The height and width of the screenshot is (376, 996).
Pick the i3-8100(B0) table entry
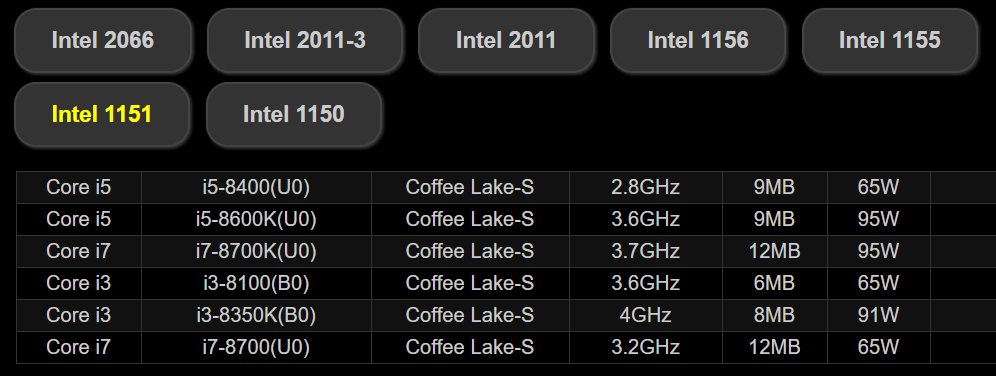pyautogui.click(x=257, y=283)
